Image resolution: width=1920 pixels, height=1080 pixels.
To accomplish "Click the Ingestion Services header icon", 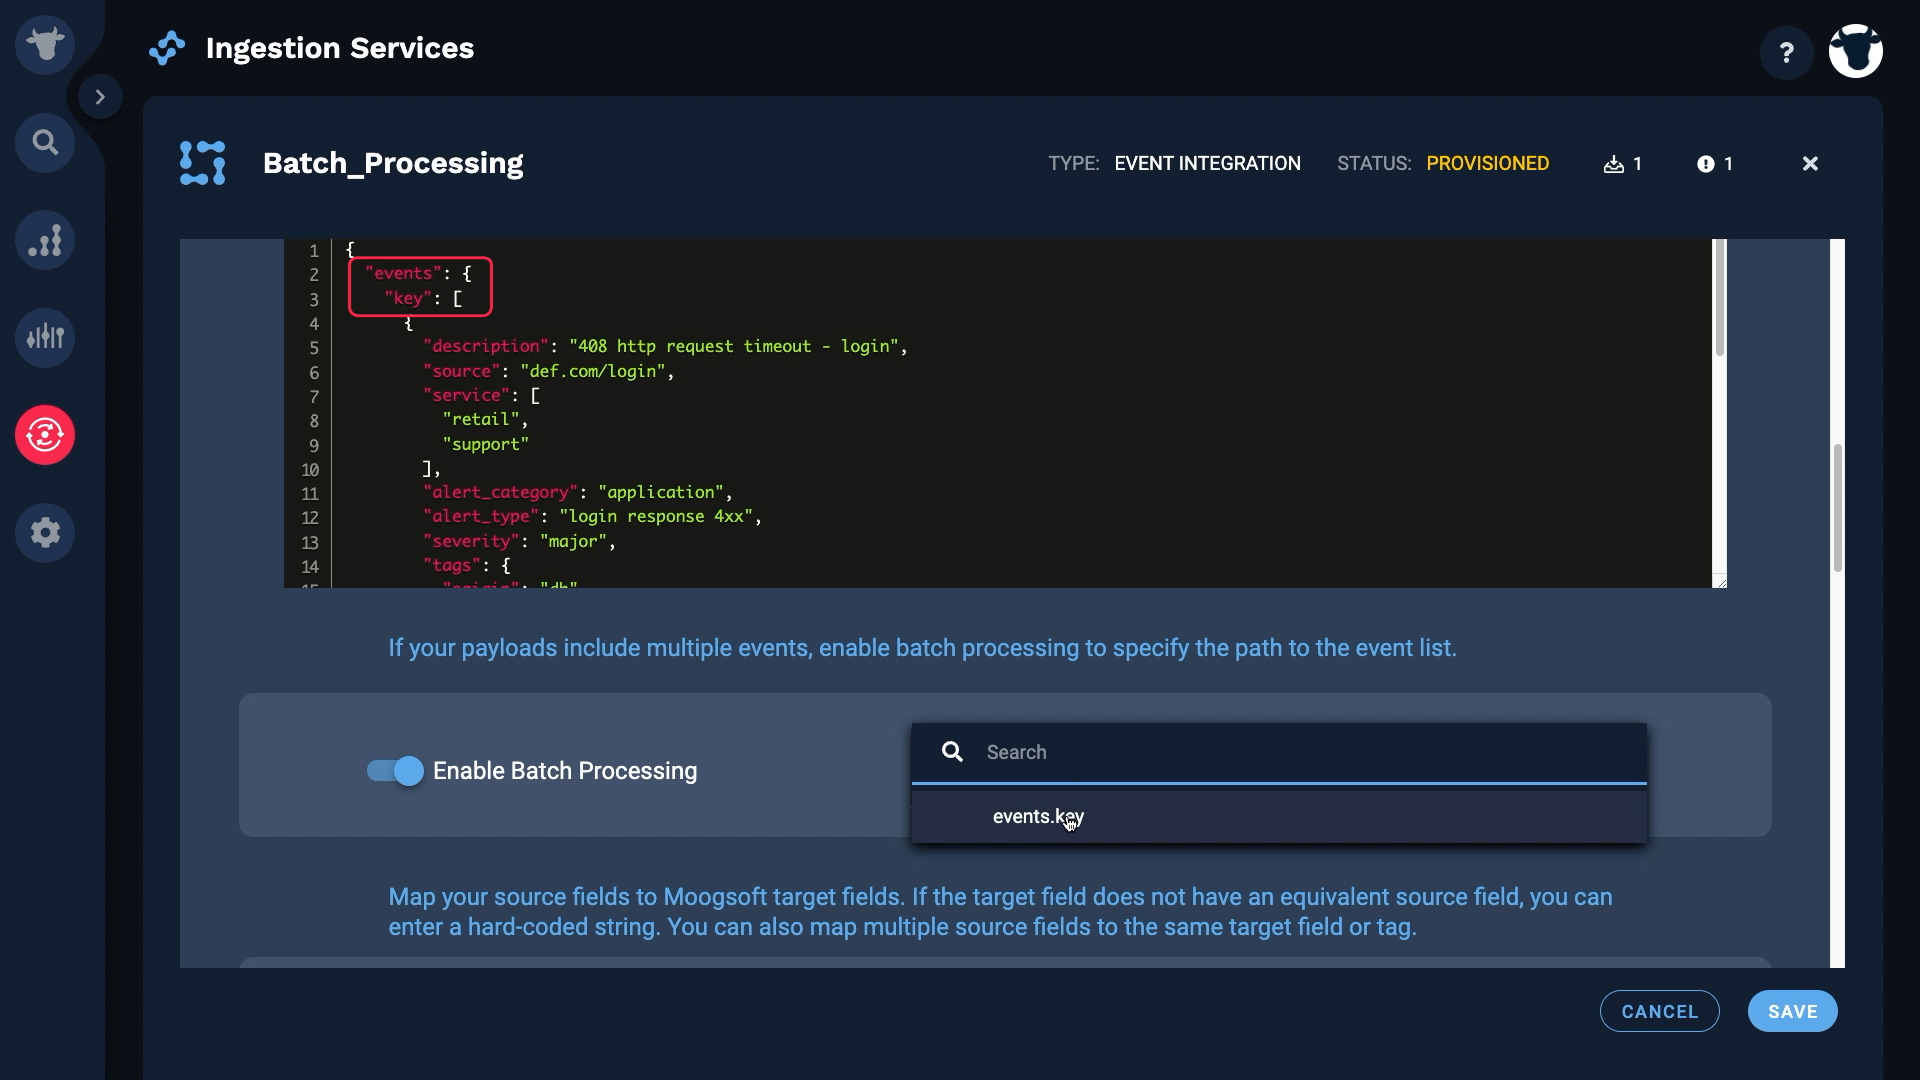I will (x=167, y=48).
